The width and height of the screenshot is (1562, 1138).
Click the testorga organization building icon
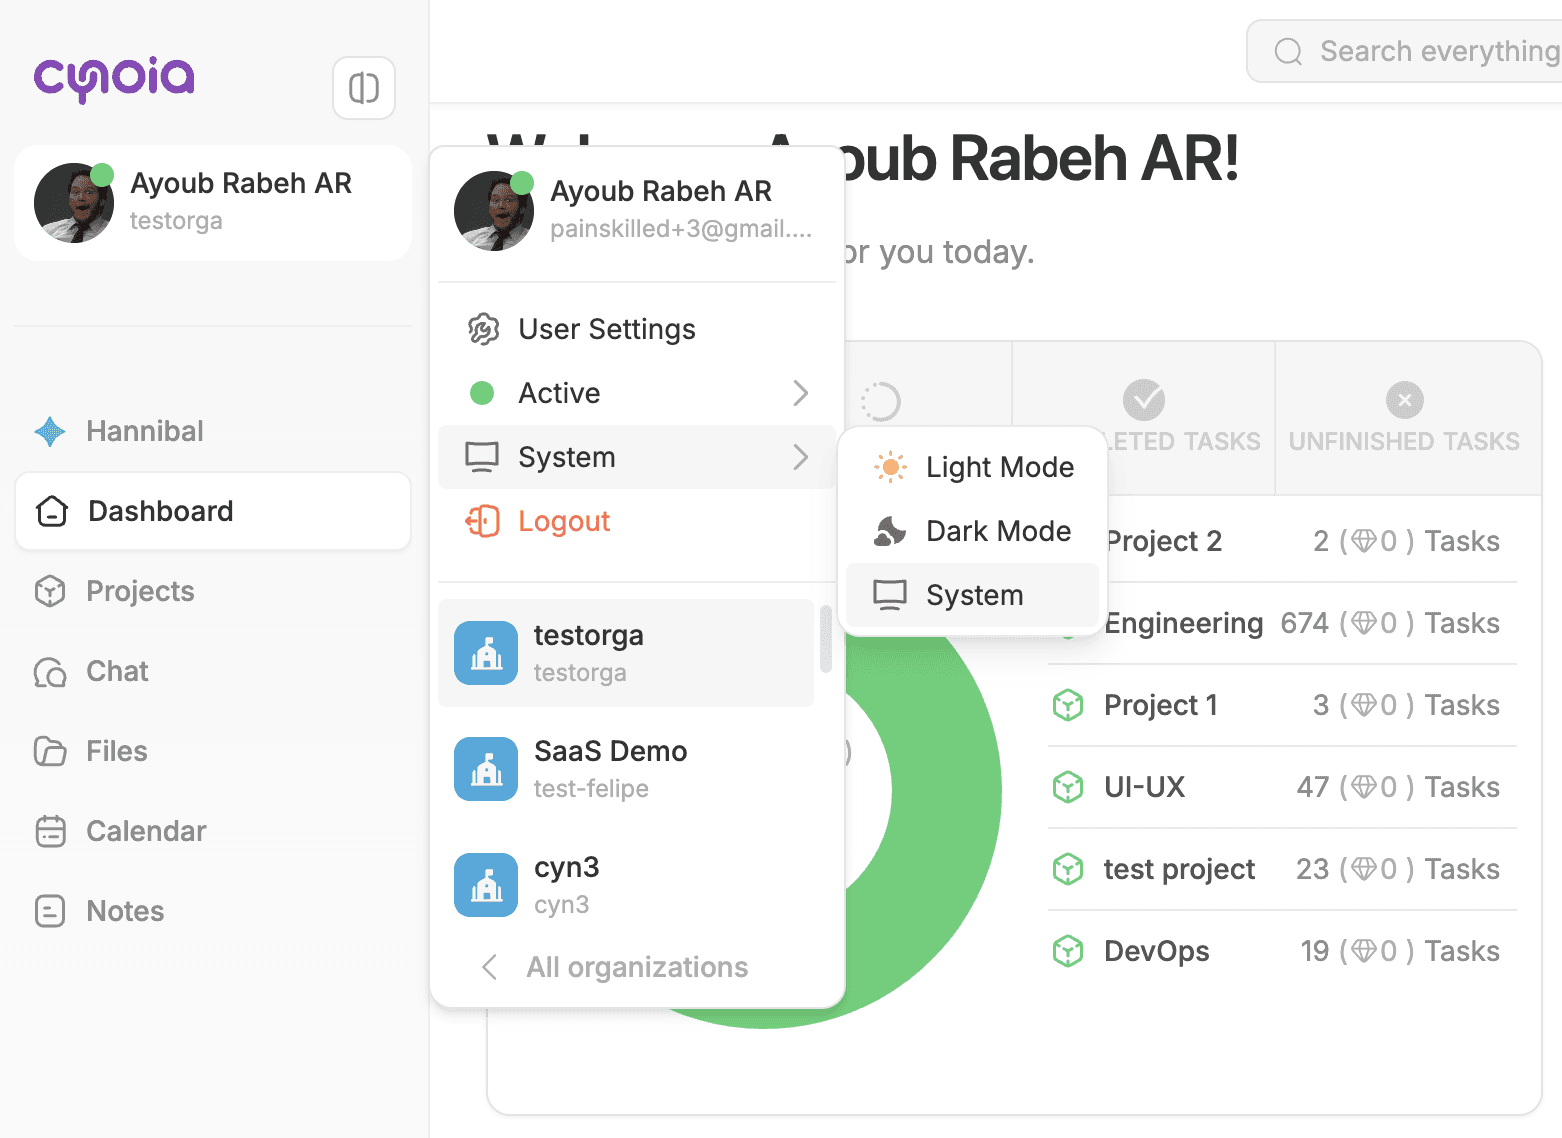tap(486, 653)
